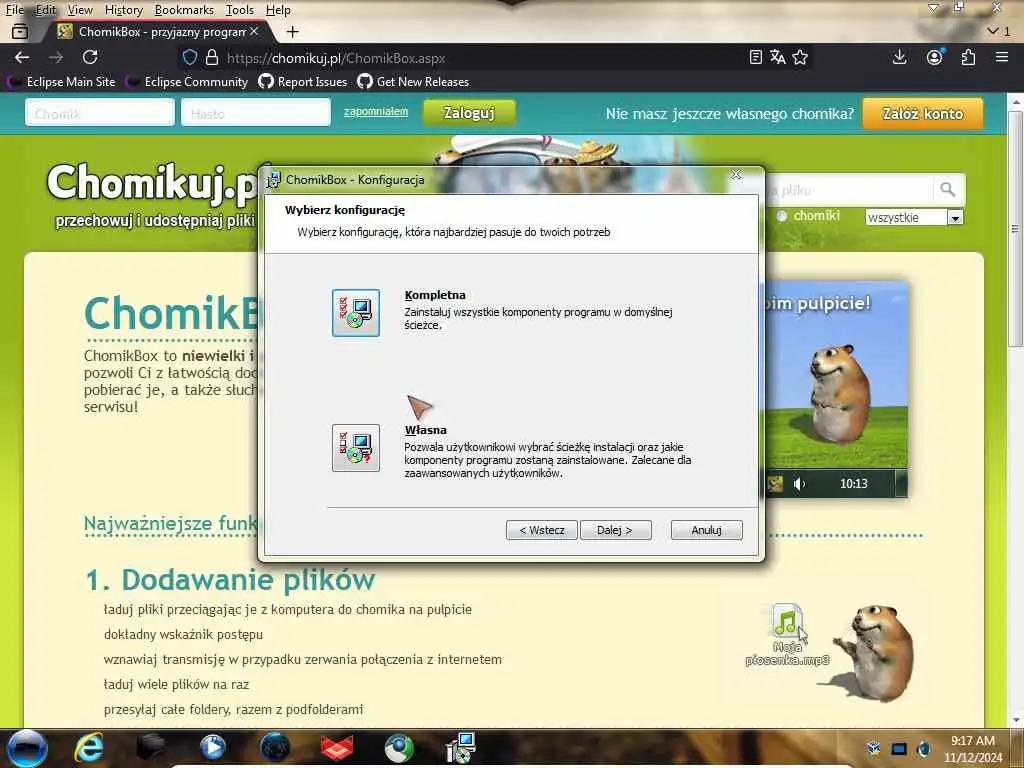1024x768 pixels.
Task: Click the Chomik username field
Action: 100,112
